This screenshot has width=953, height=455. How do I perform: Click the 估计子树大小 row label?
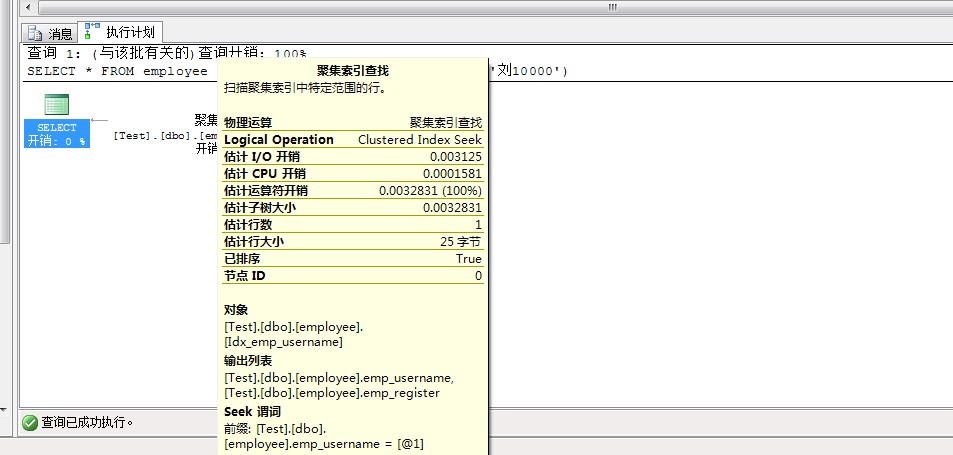tap(260, 208)
